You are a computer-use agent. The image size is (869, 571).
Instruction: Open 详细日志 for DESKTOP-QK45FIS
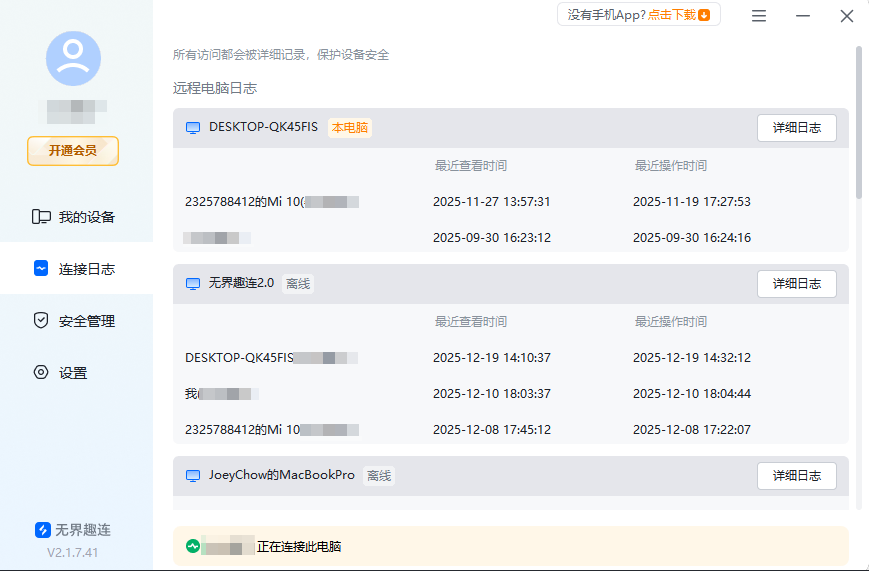click(796, 128)
